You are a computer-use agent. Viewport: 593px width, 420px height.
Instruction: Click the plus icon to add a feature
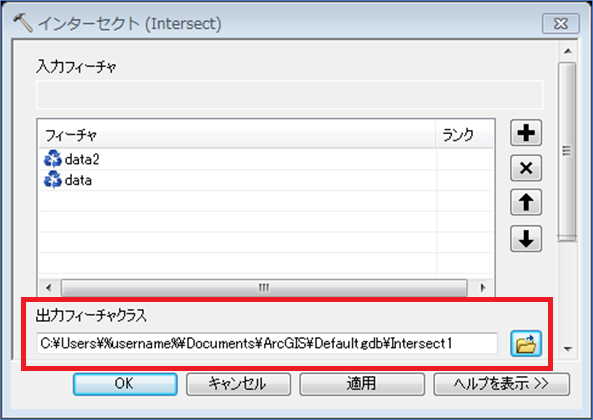(526, 133)
